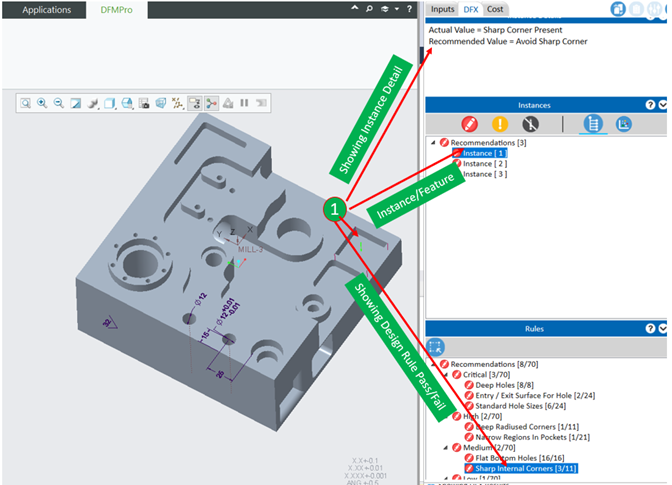
Task: Select Recommendations [8/70] rules node
Action: [x=494, y=364]
